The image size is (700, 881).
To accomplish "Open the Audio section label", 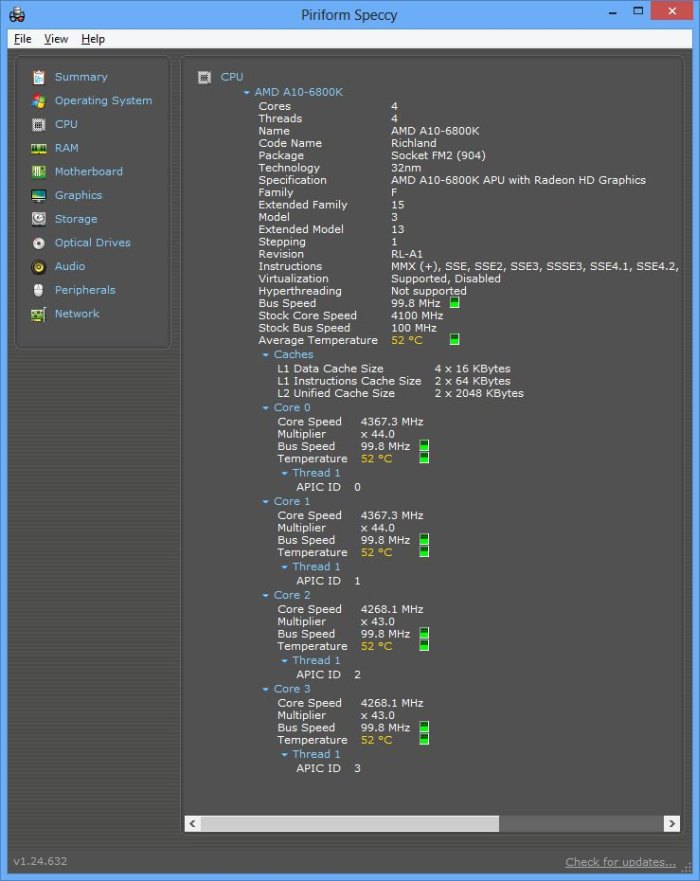I will tap(70, 266).
